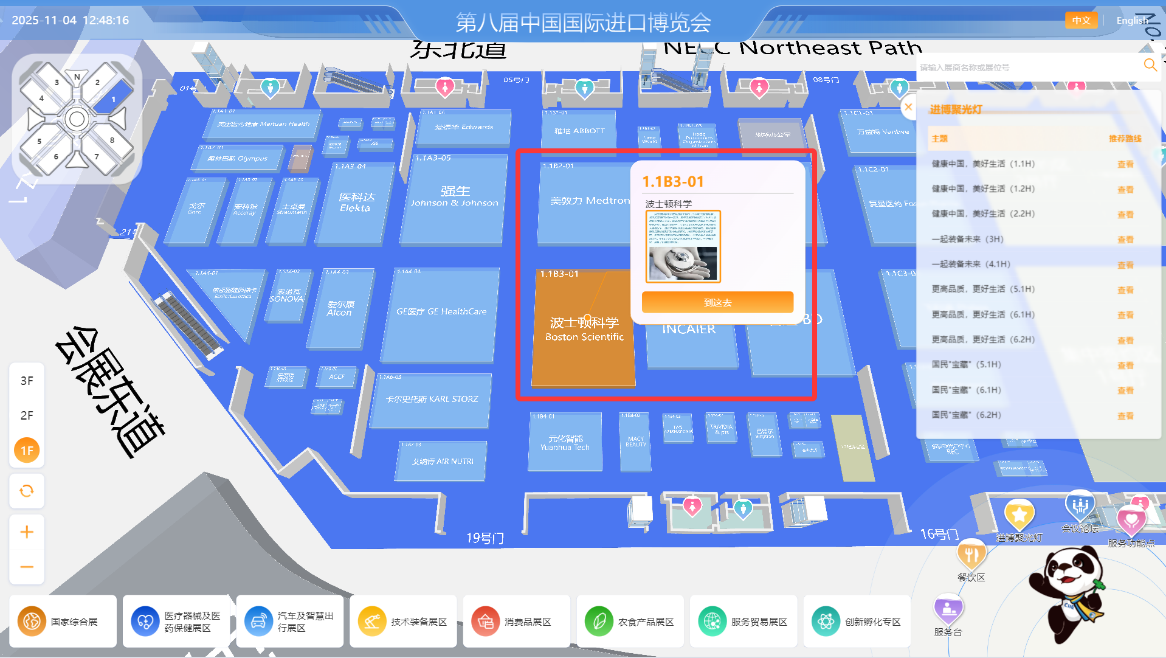View route for 更高品质，更好生活 (6.1H)
Image resolution: width=1166 pixels, height=658 pixels.
click(x=1125, y=315)
